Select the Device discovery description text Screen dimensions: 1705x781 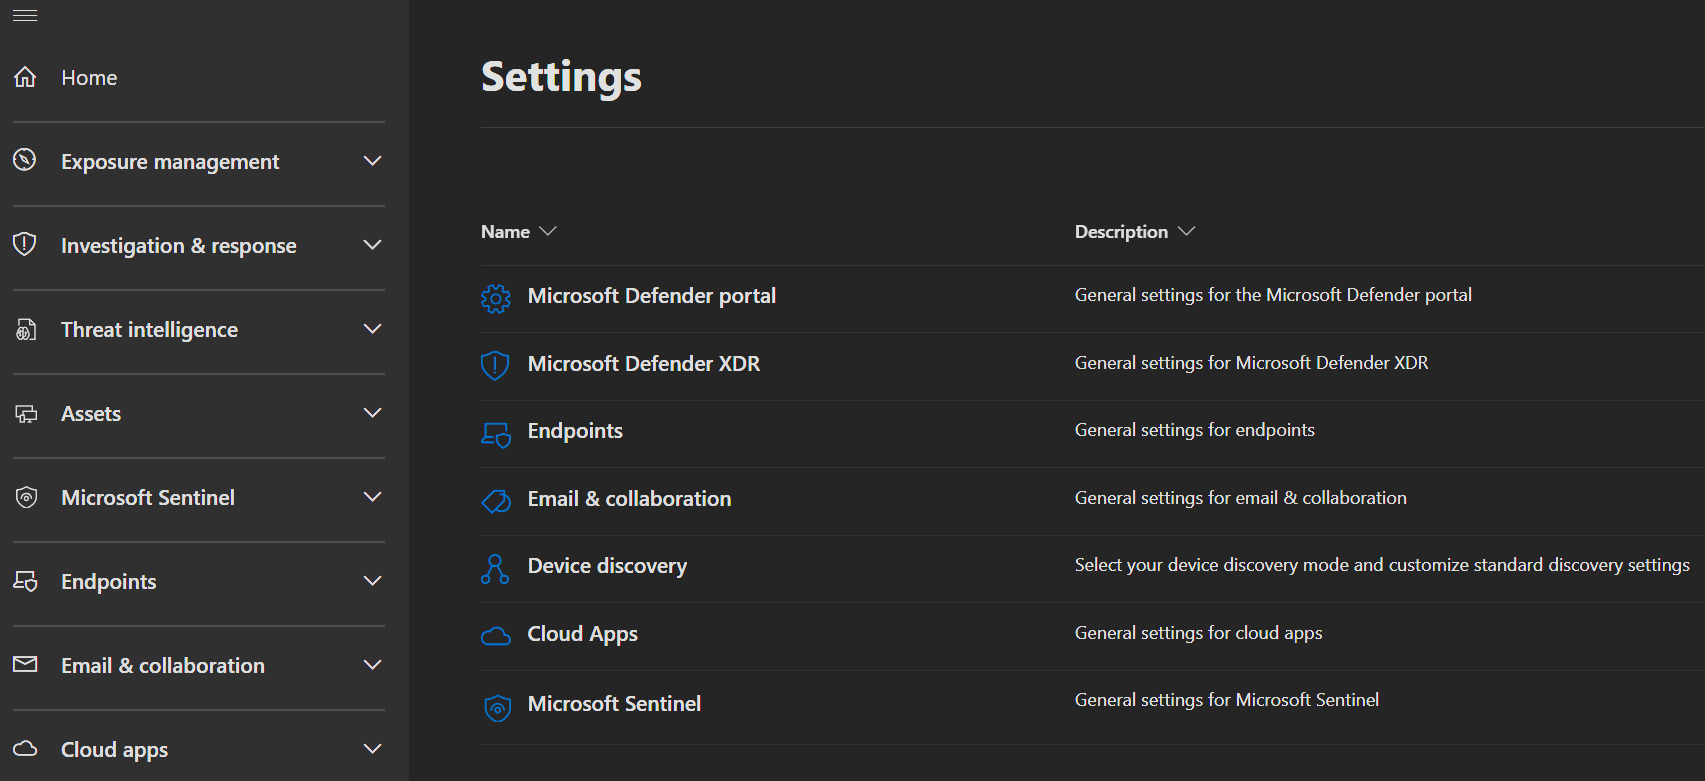click(x=1381, y=565)
